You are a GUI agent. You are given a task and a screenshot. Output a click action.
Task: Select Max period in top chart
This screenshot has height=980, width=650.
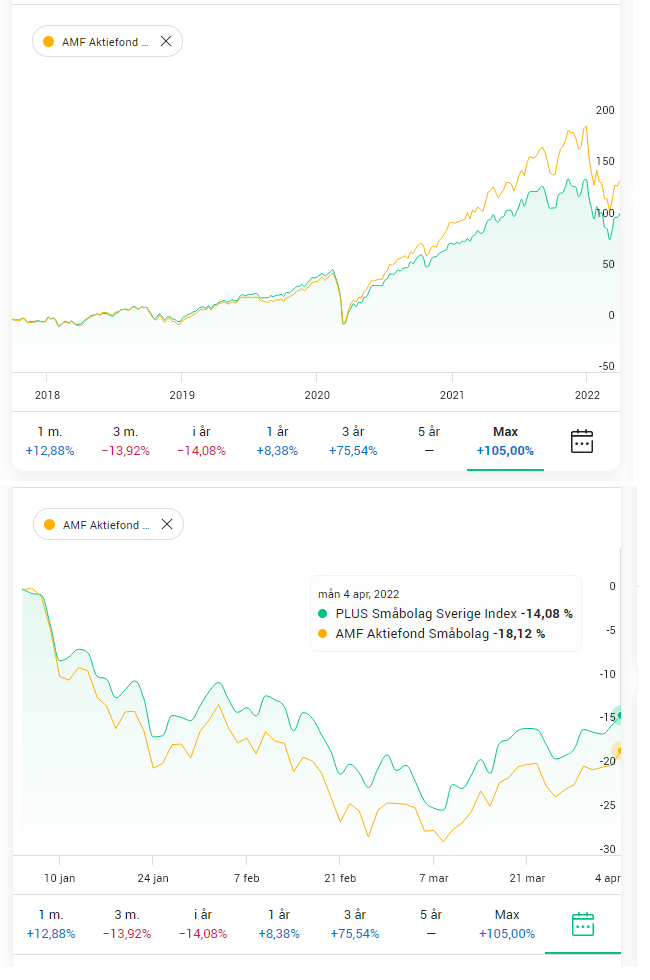[x=505, y=441]
